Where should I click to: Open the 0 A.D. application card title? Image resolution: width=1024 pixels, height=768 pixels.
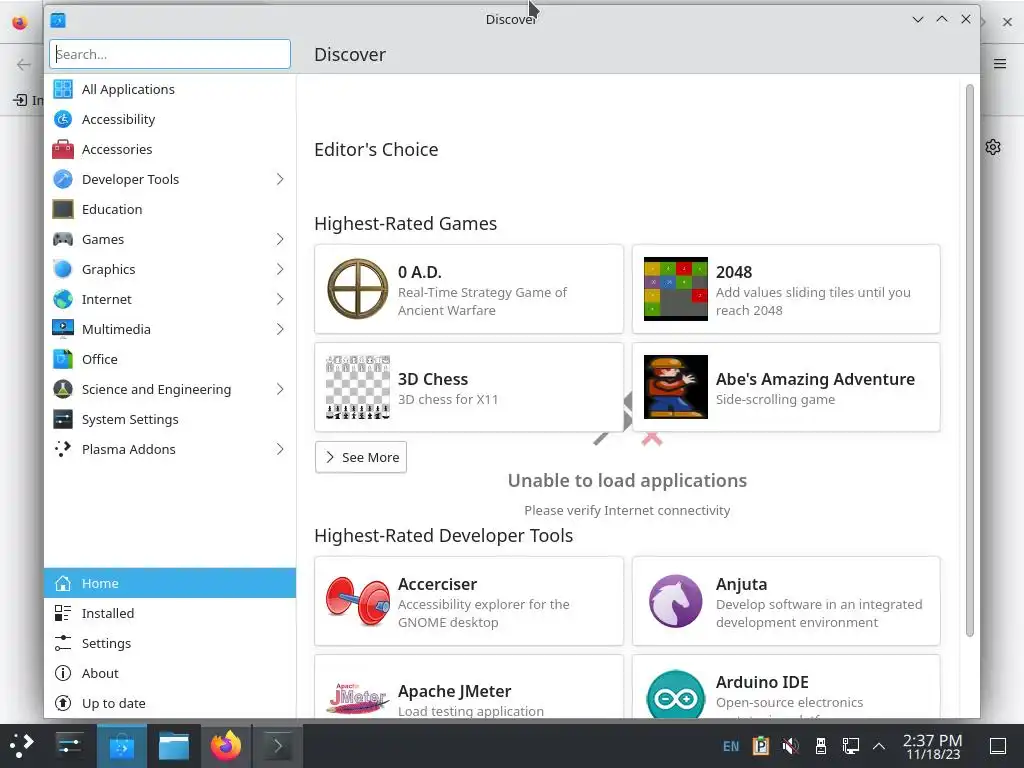[x=419, y=272]
